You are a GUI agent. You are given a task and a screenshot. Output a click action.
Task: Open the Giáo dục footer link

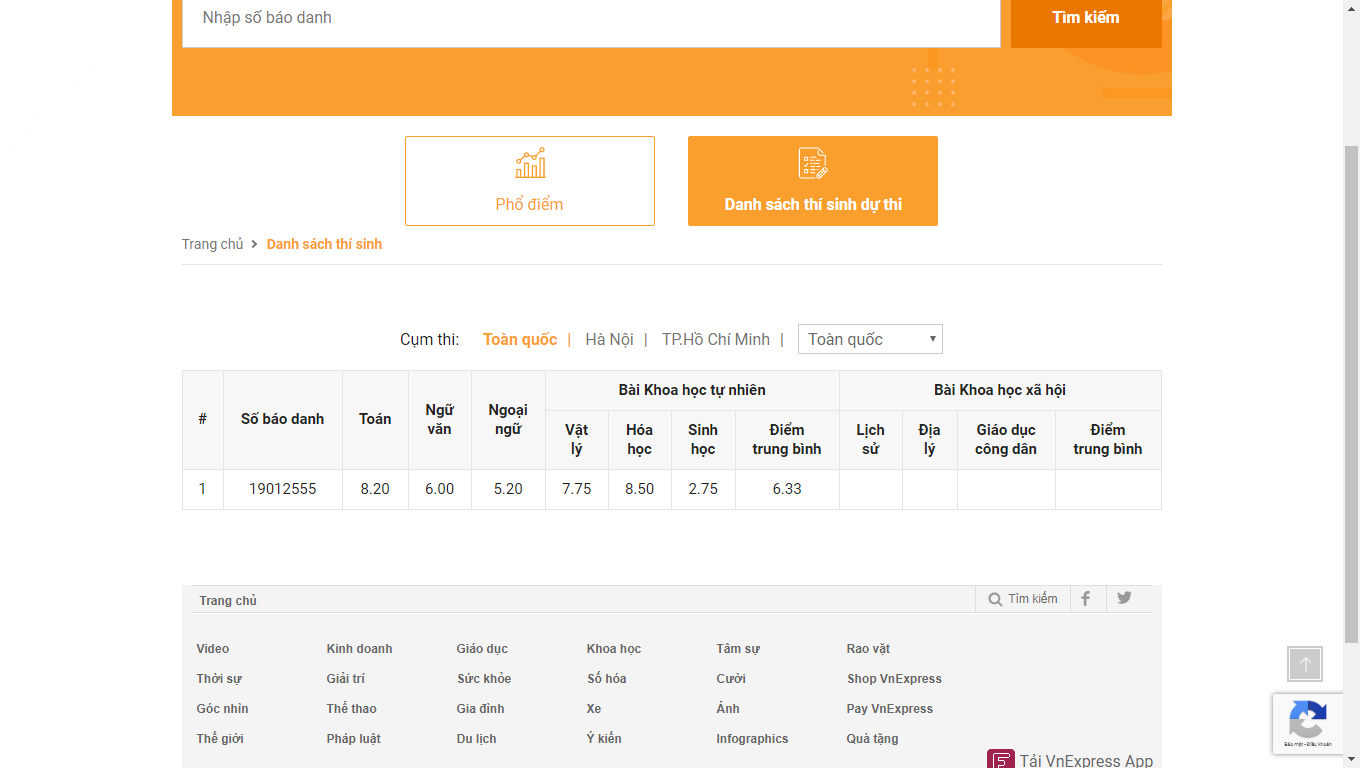(x=482, y=649)
